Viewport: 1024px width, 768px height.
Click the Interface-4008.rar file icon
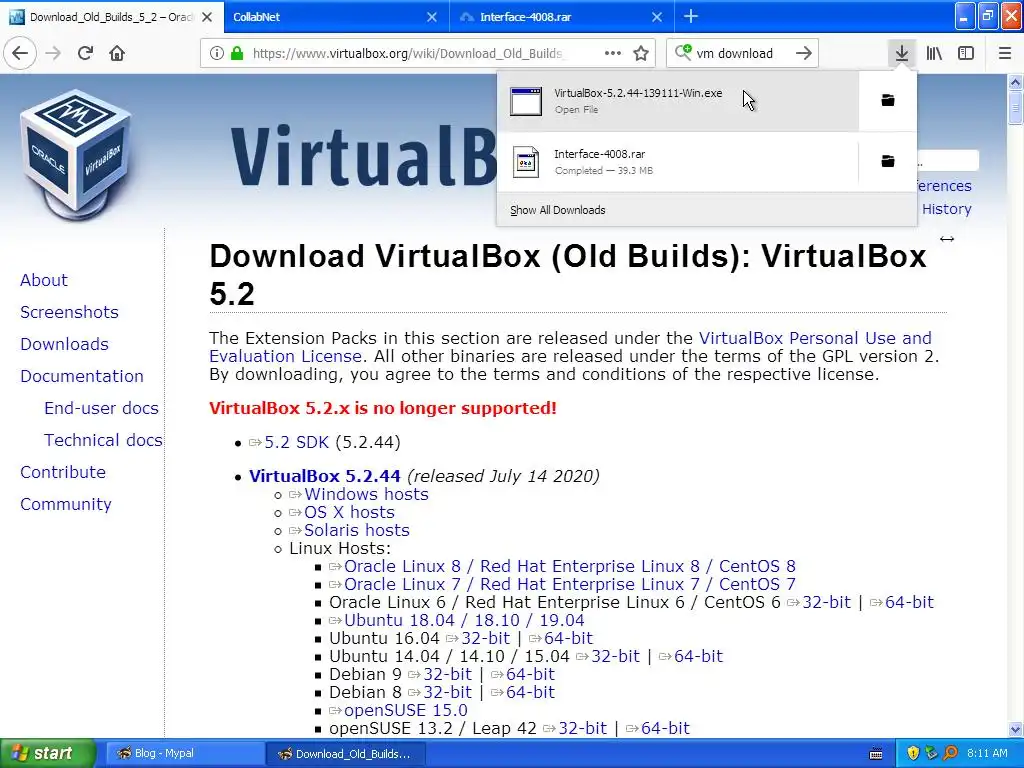[526, 162]
